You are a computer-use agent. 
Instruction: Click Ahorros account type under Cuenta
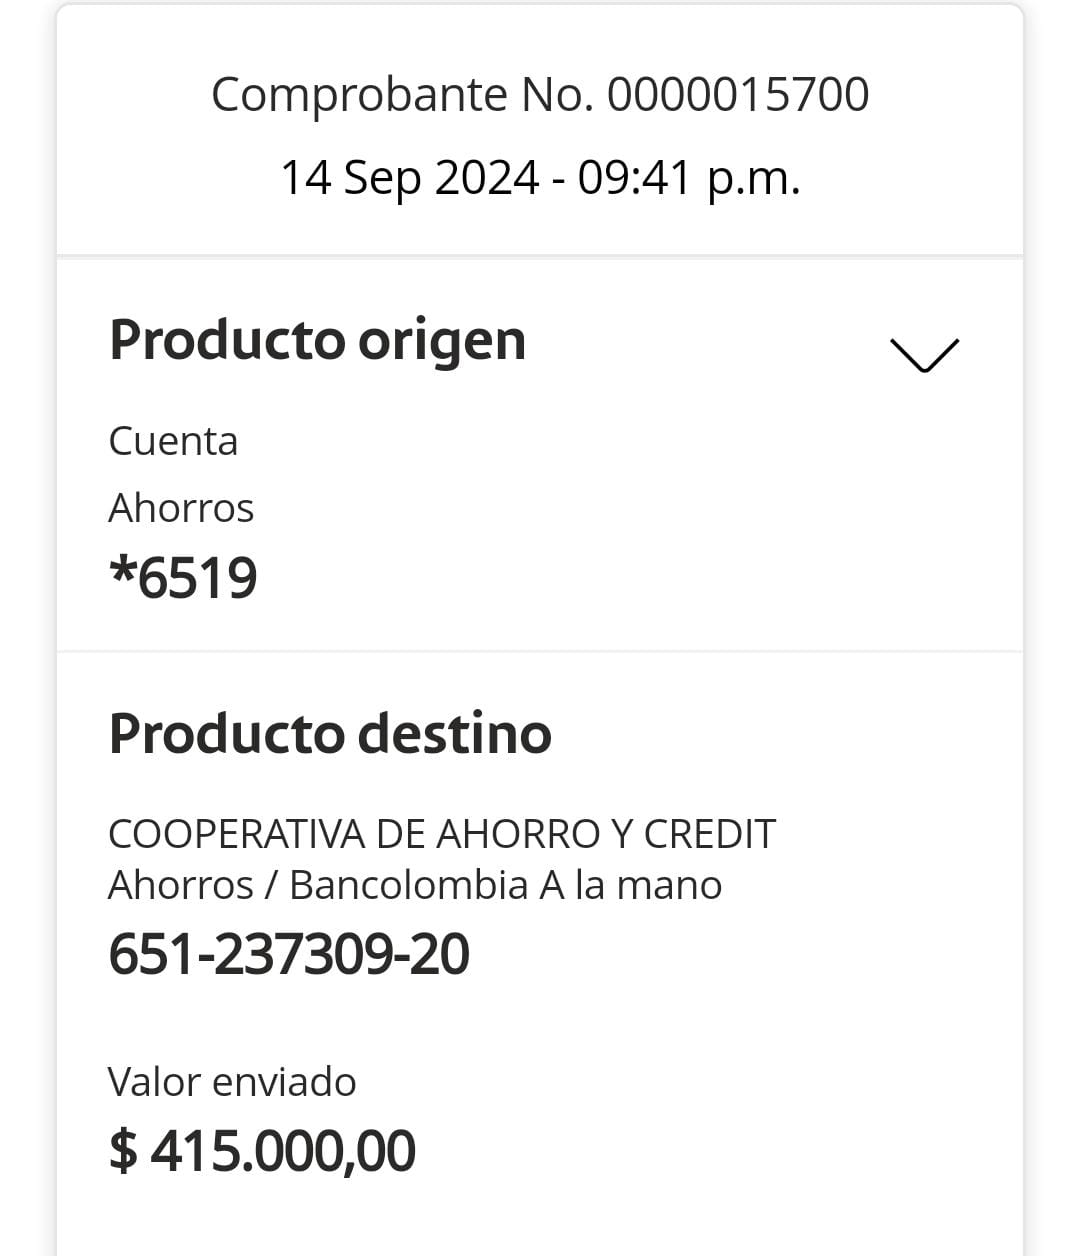(x=181, y=508)
